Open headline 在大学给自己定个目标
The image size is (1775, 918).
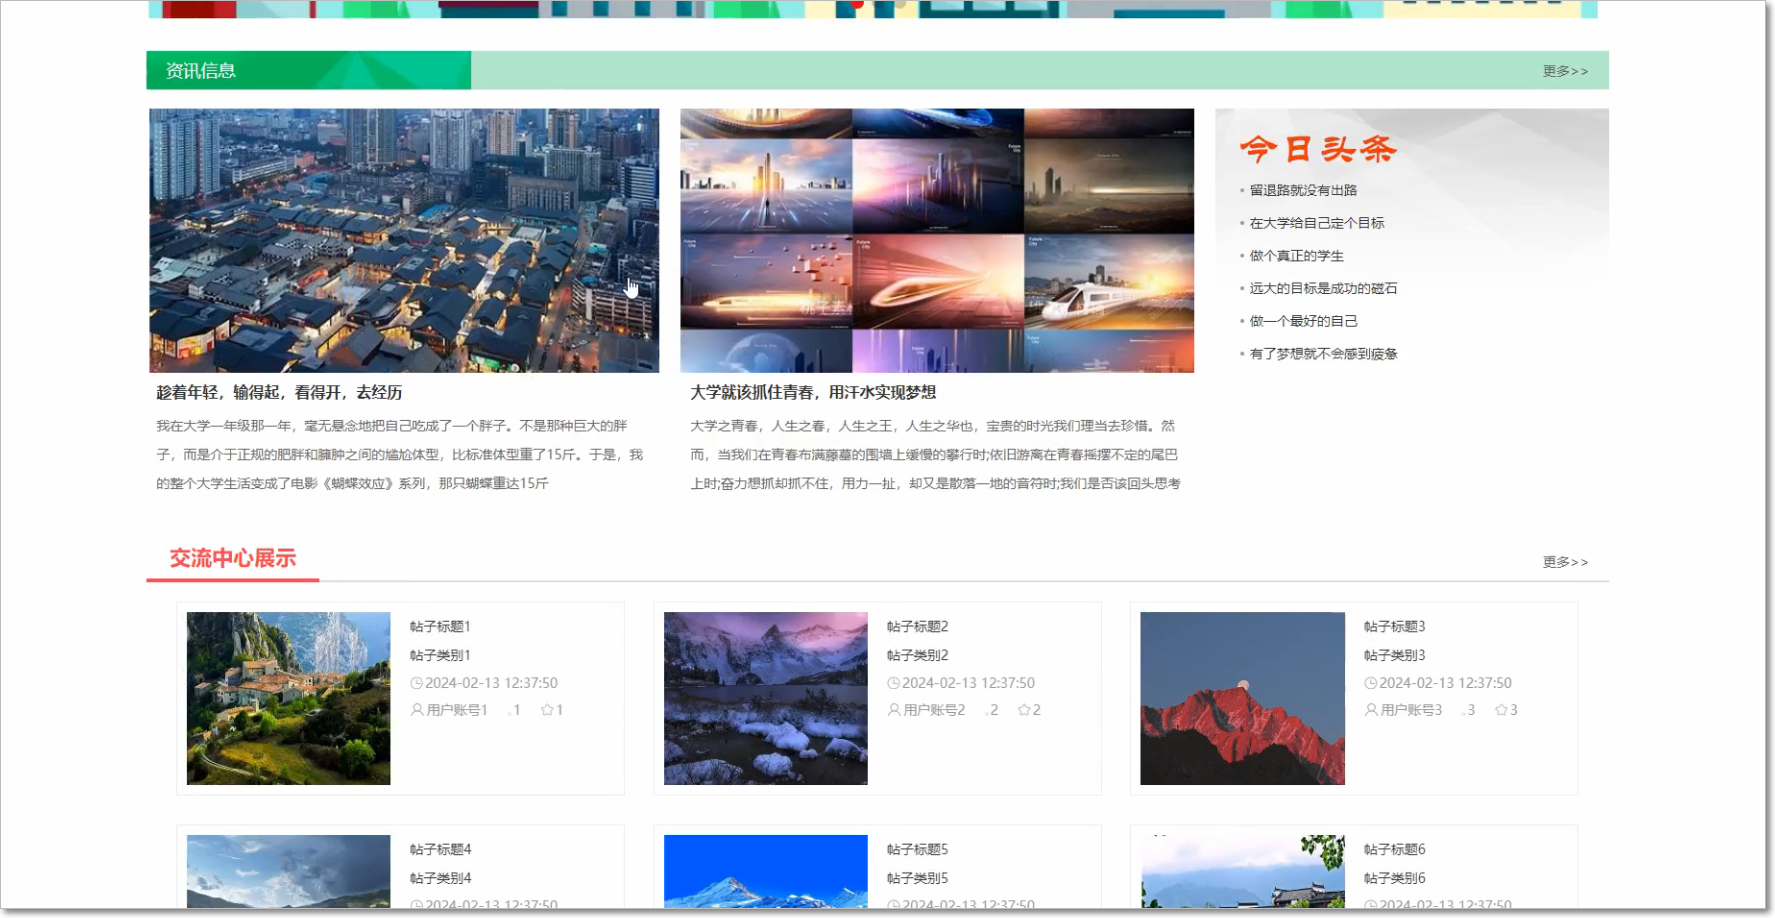pos(1317,223)
